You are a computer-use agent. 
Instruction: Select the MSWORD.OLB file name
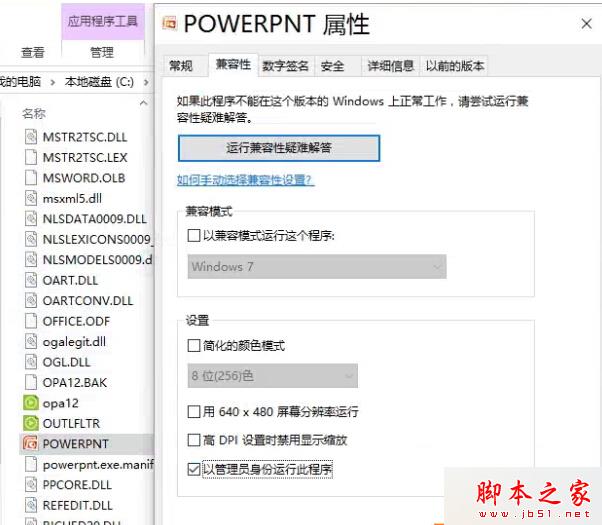pos(84,178)
